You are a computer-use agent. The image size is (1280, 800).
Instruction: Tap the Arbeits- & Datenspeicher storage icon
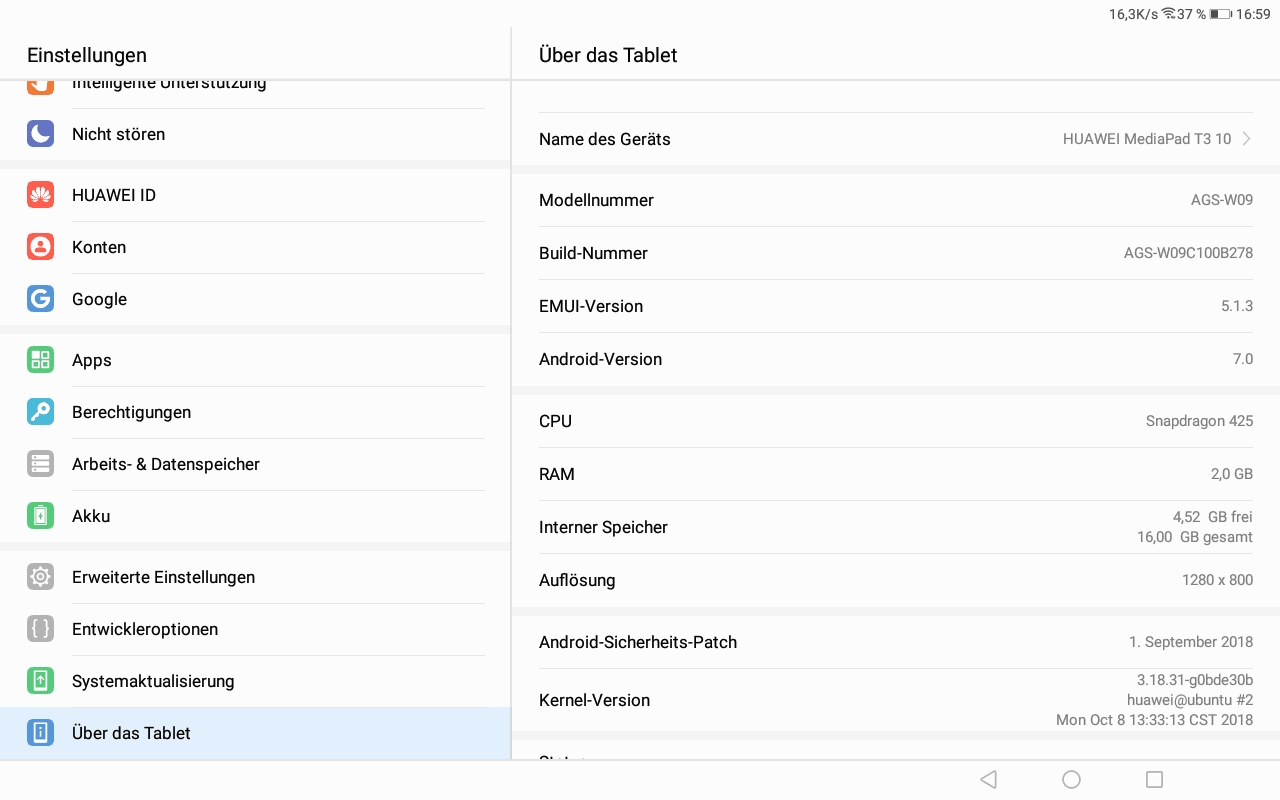(40, 464)
